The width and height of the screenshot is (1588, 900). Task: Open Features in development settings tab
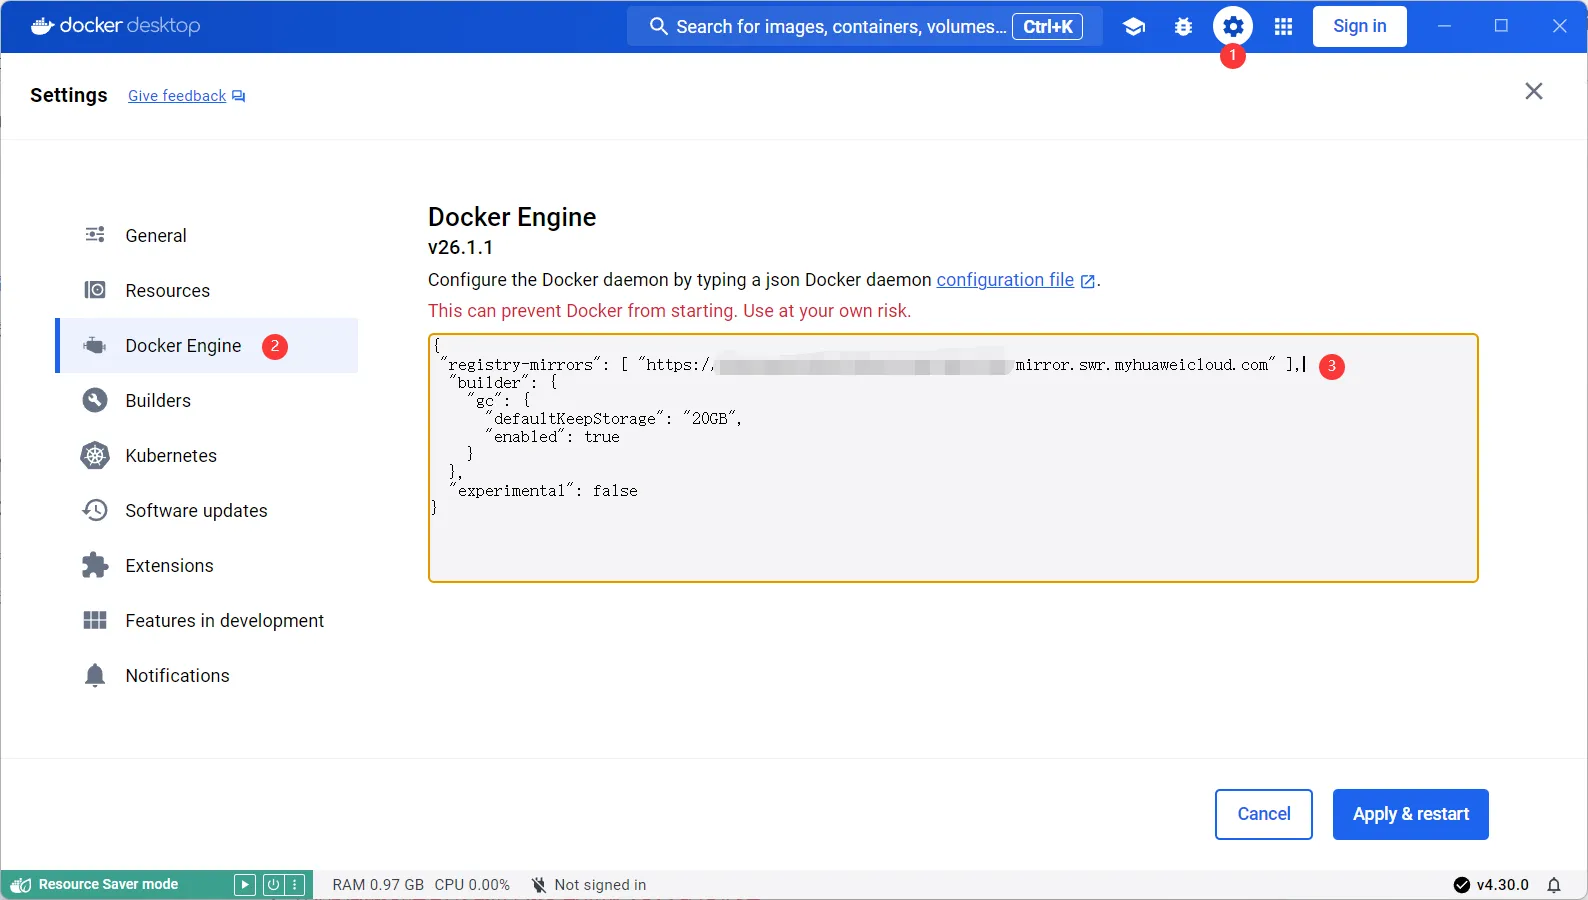click(207, 620)
